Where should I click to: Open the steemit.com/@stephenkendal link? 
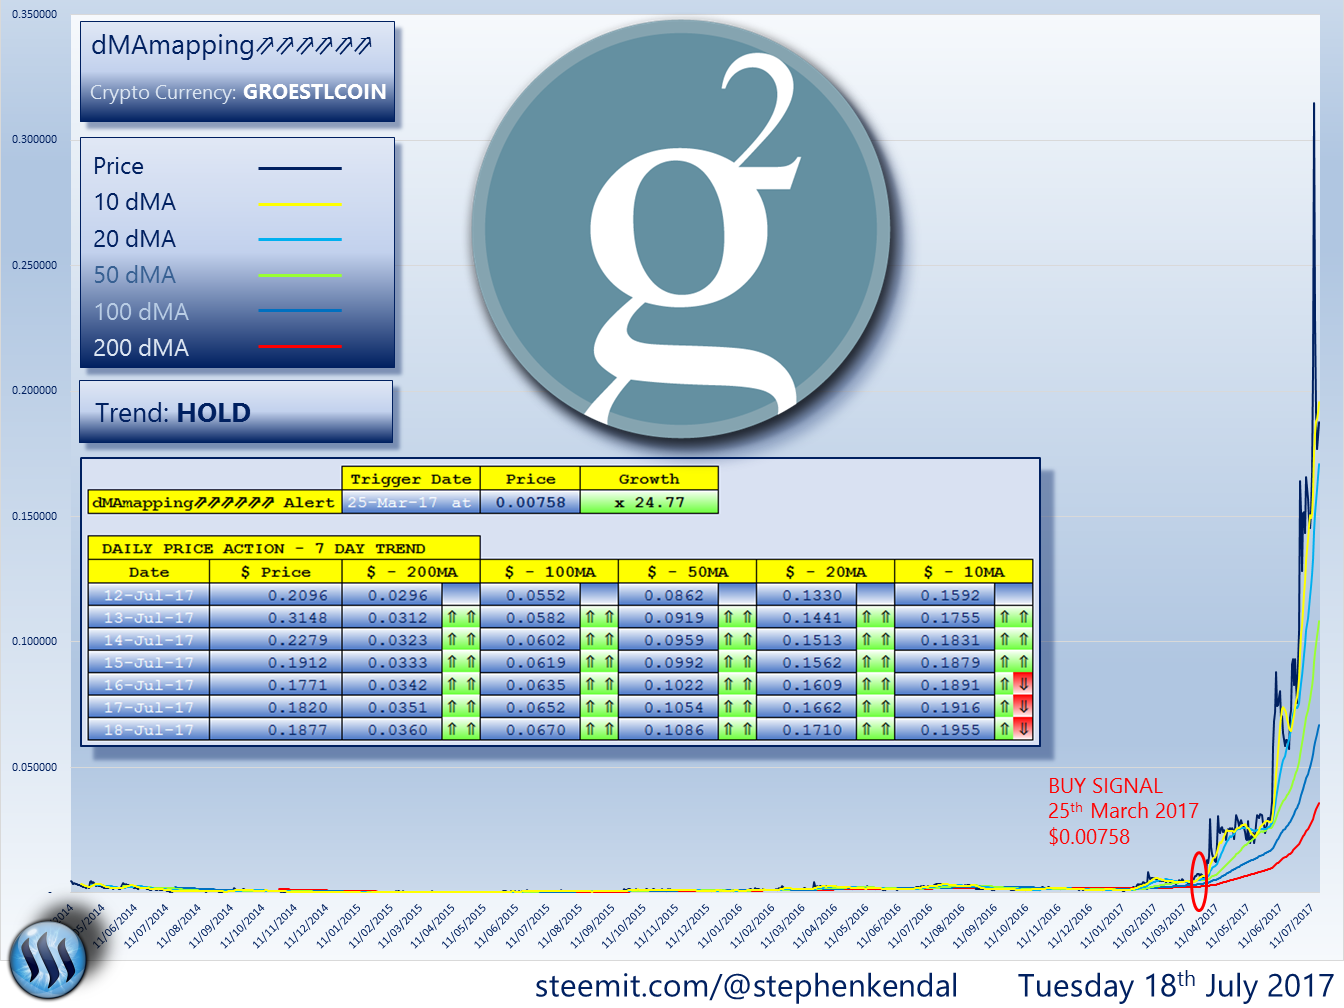[746, 986]
